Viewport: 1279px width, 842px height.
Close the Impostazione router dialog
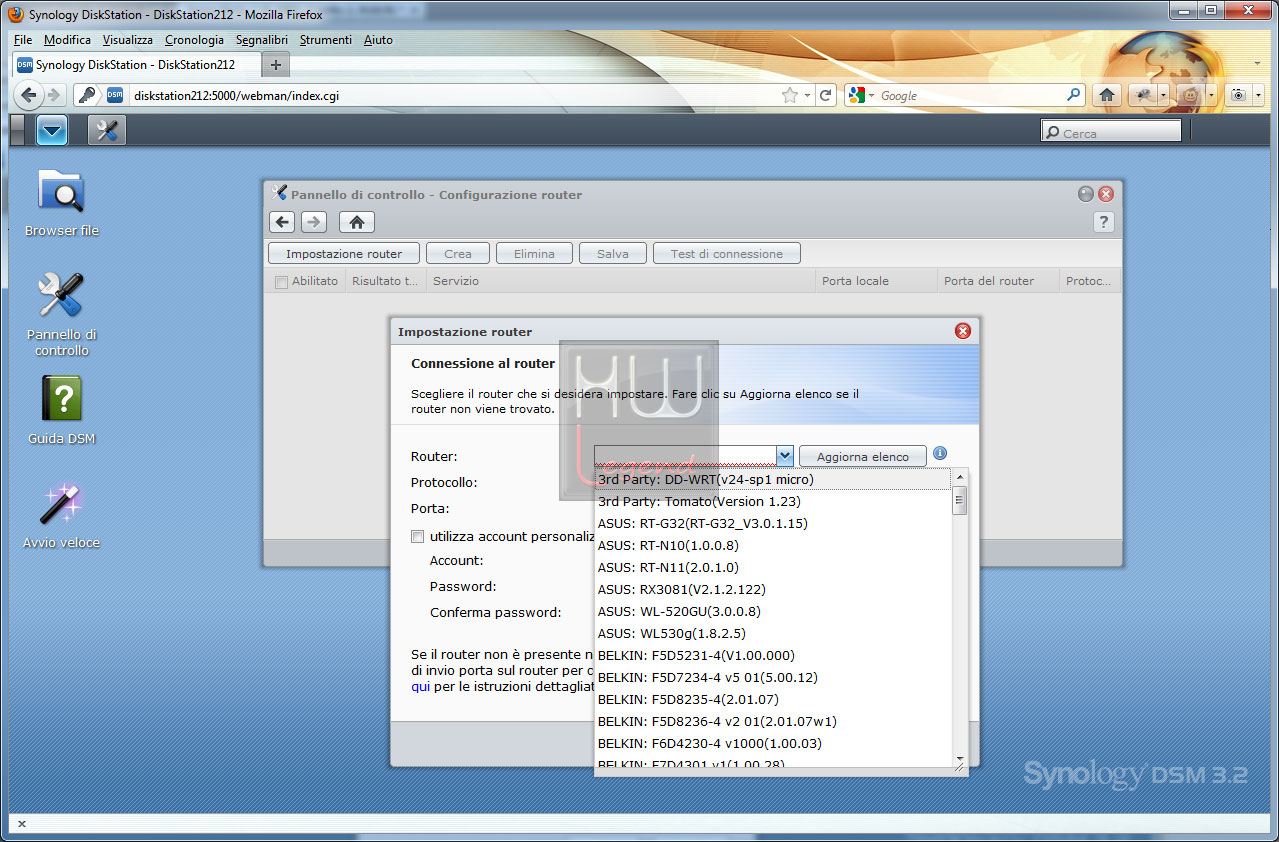[x=963, y=331]
